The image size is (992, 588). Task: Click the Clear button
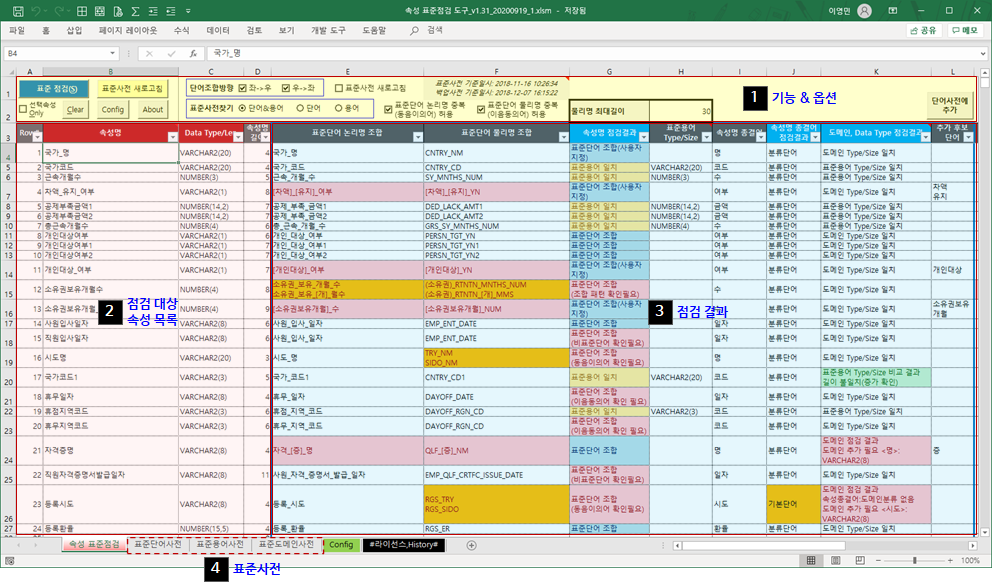pos(75,109)
